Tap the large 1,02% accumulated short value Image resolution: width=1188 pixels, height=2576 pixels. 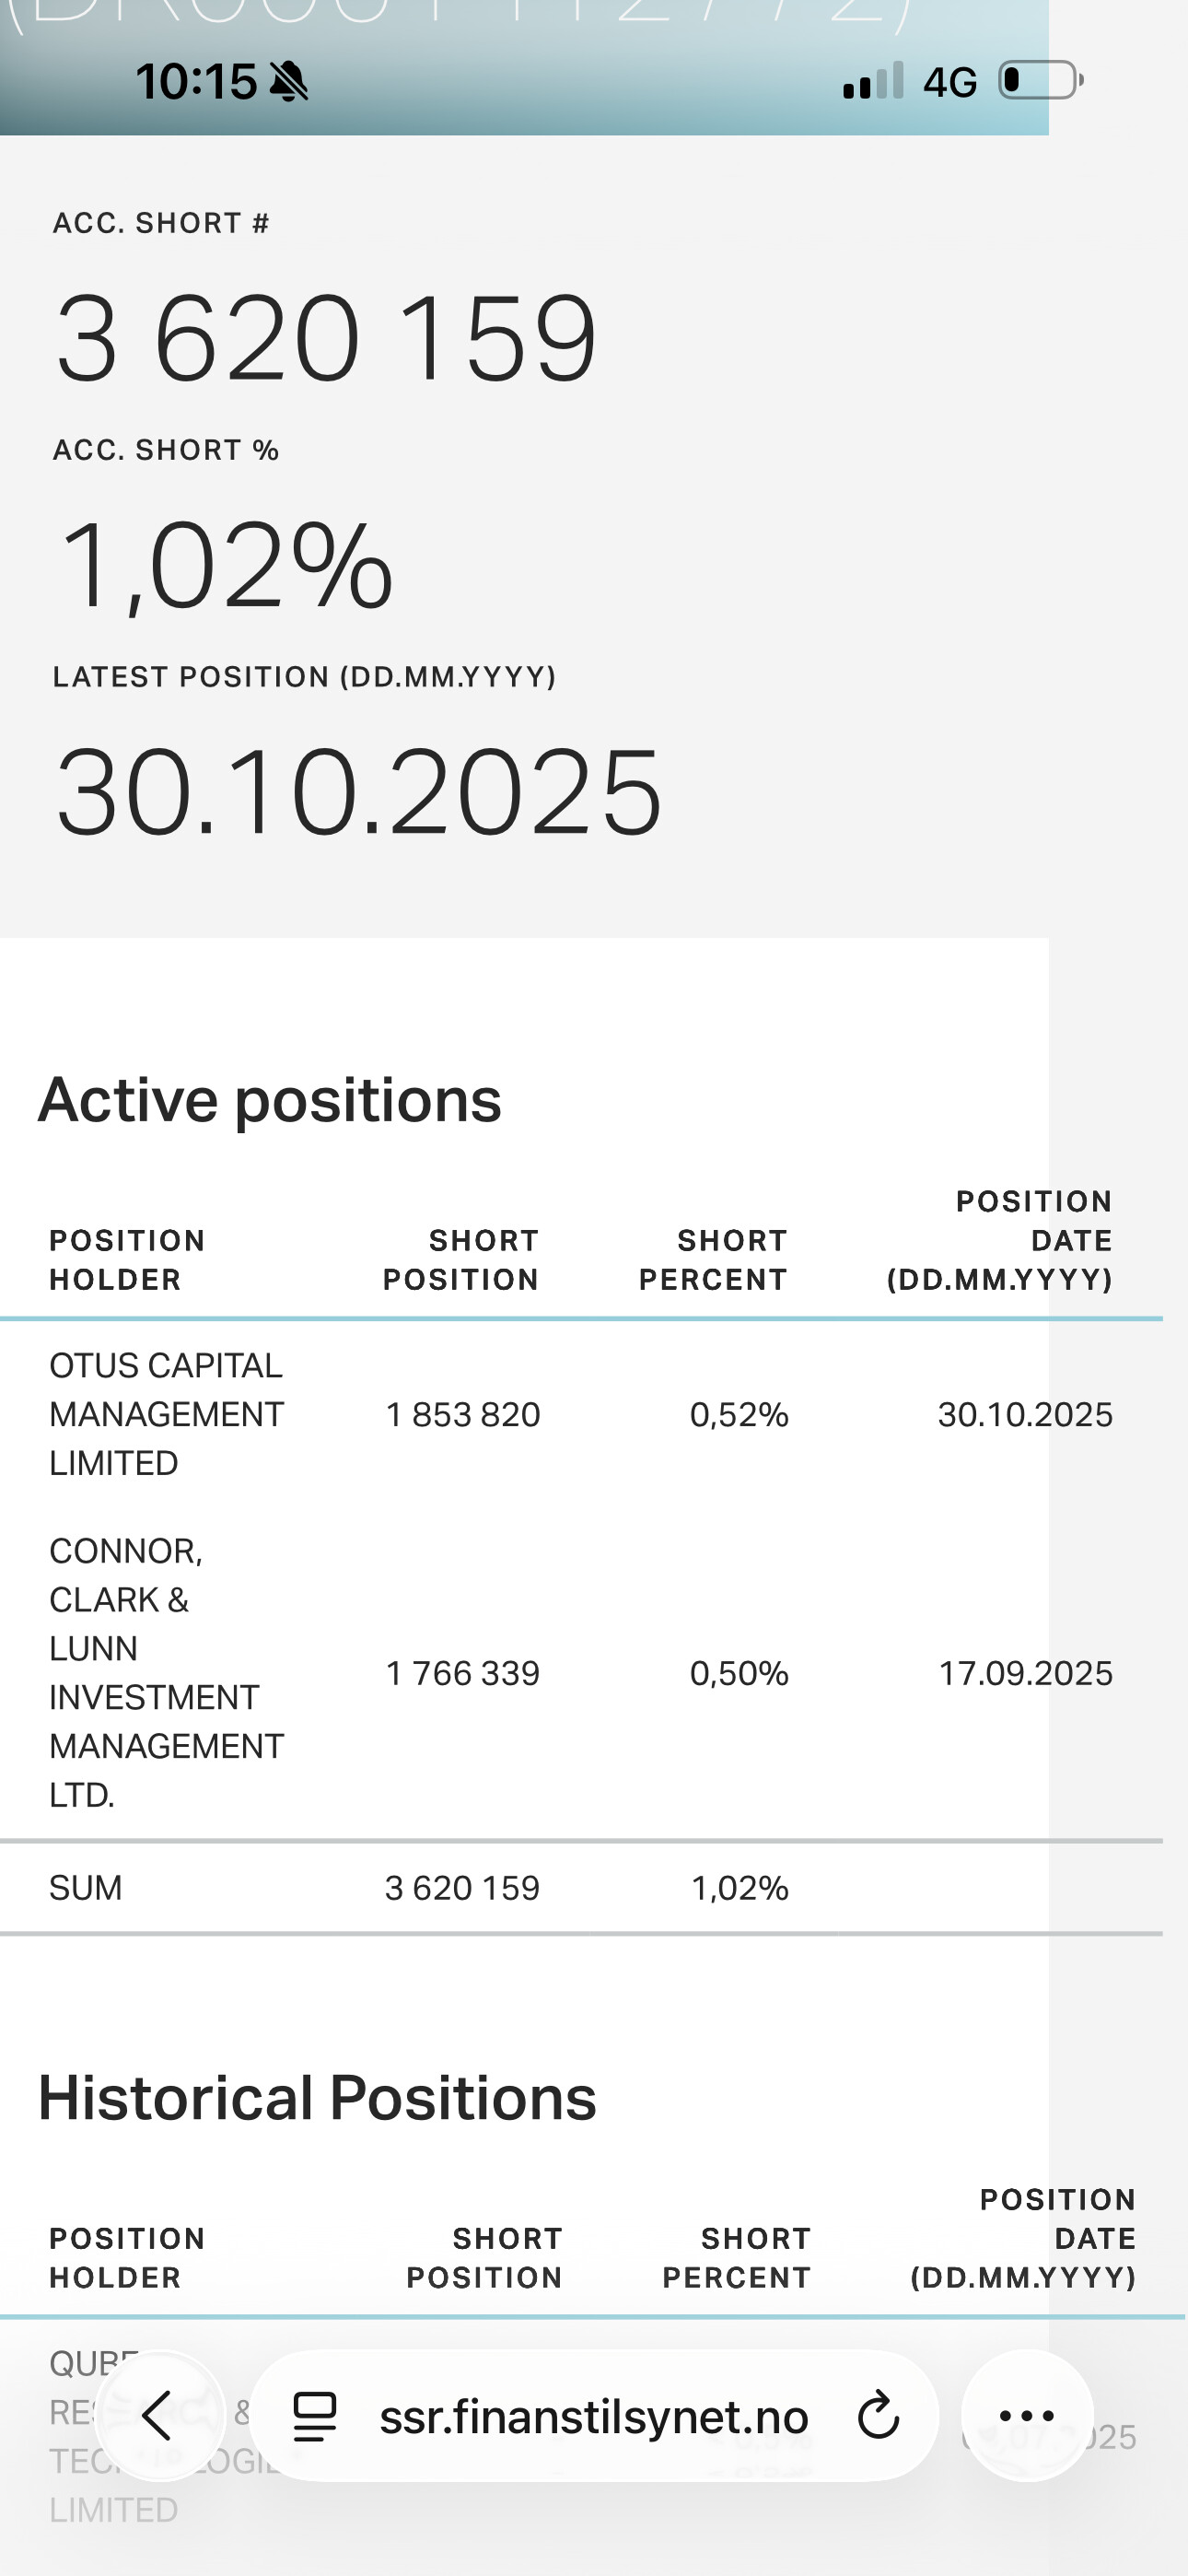[x=226, y=566]
